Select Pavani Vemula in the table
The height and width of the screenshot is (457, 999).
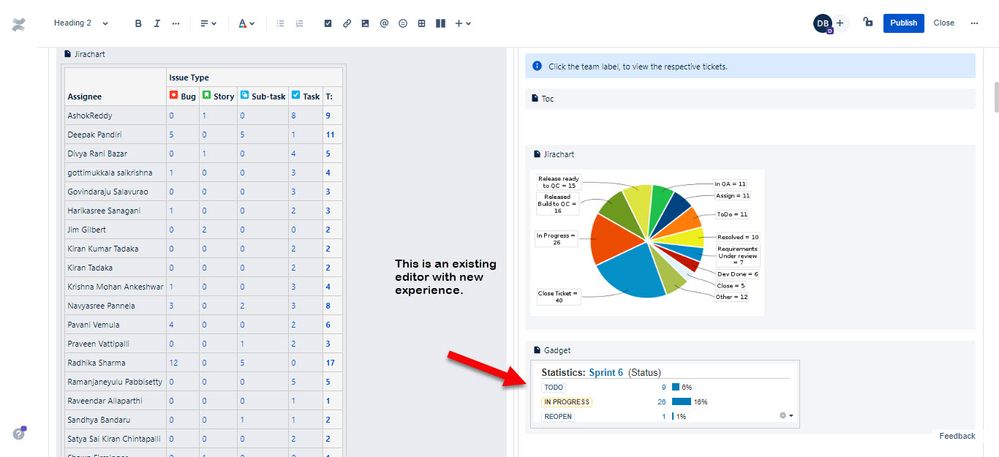click(x=93, y=324)
